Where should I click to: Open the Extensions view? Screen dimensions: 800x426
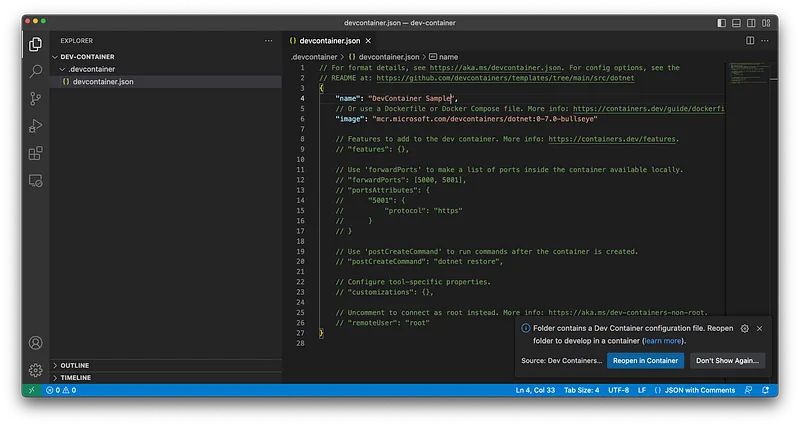36,153
